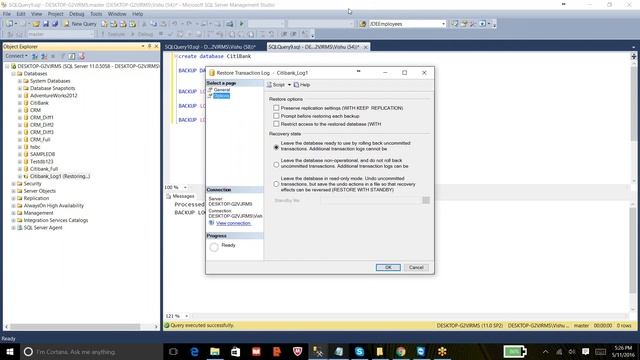
Task: Click the Open File folder icon in toolbar
Action: point(36,24)
